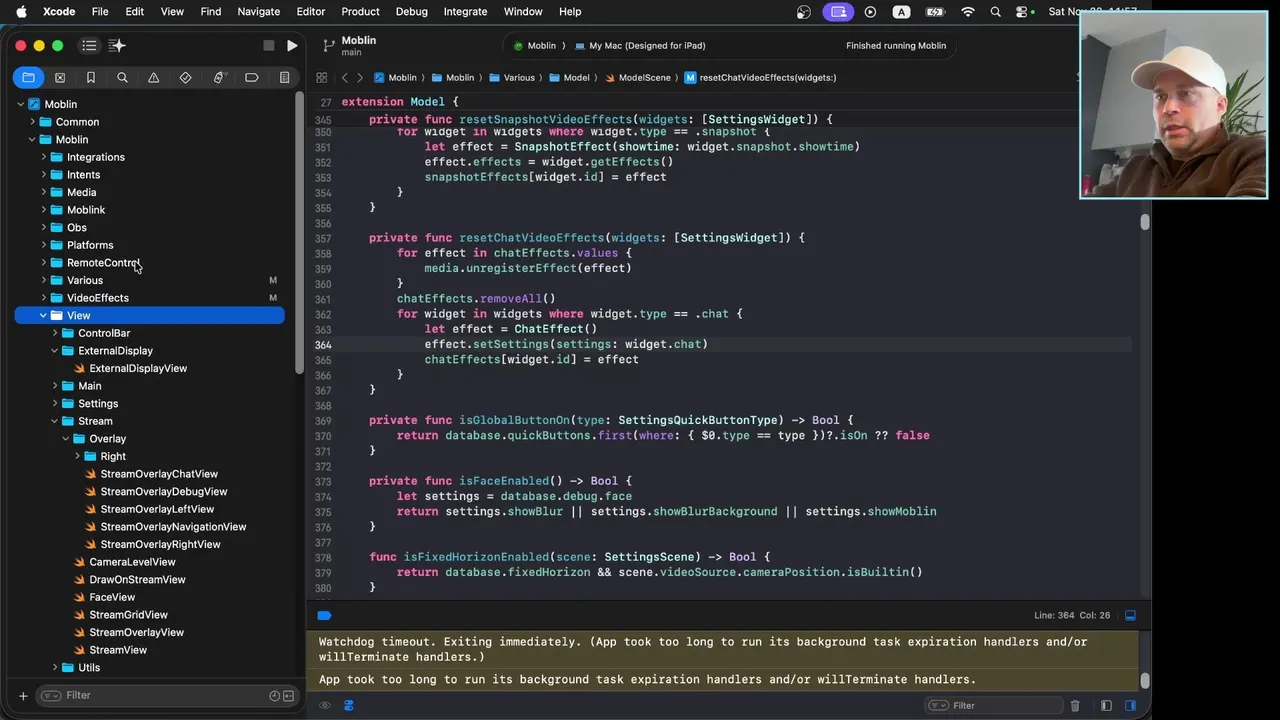Click the editor vertical scrollbar

click(x=1145, y=223)
